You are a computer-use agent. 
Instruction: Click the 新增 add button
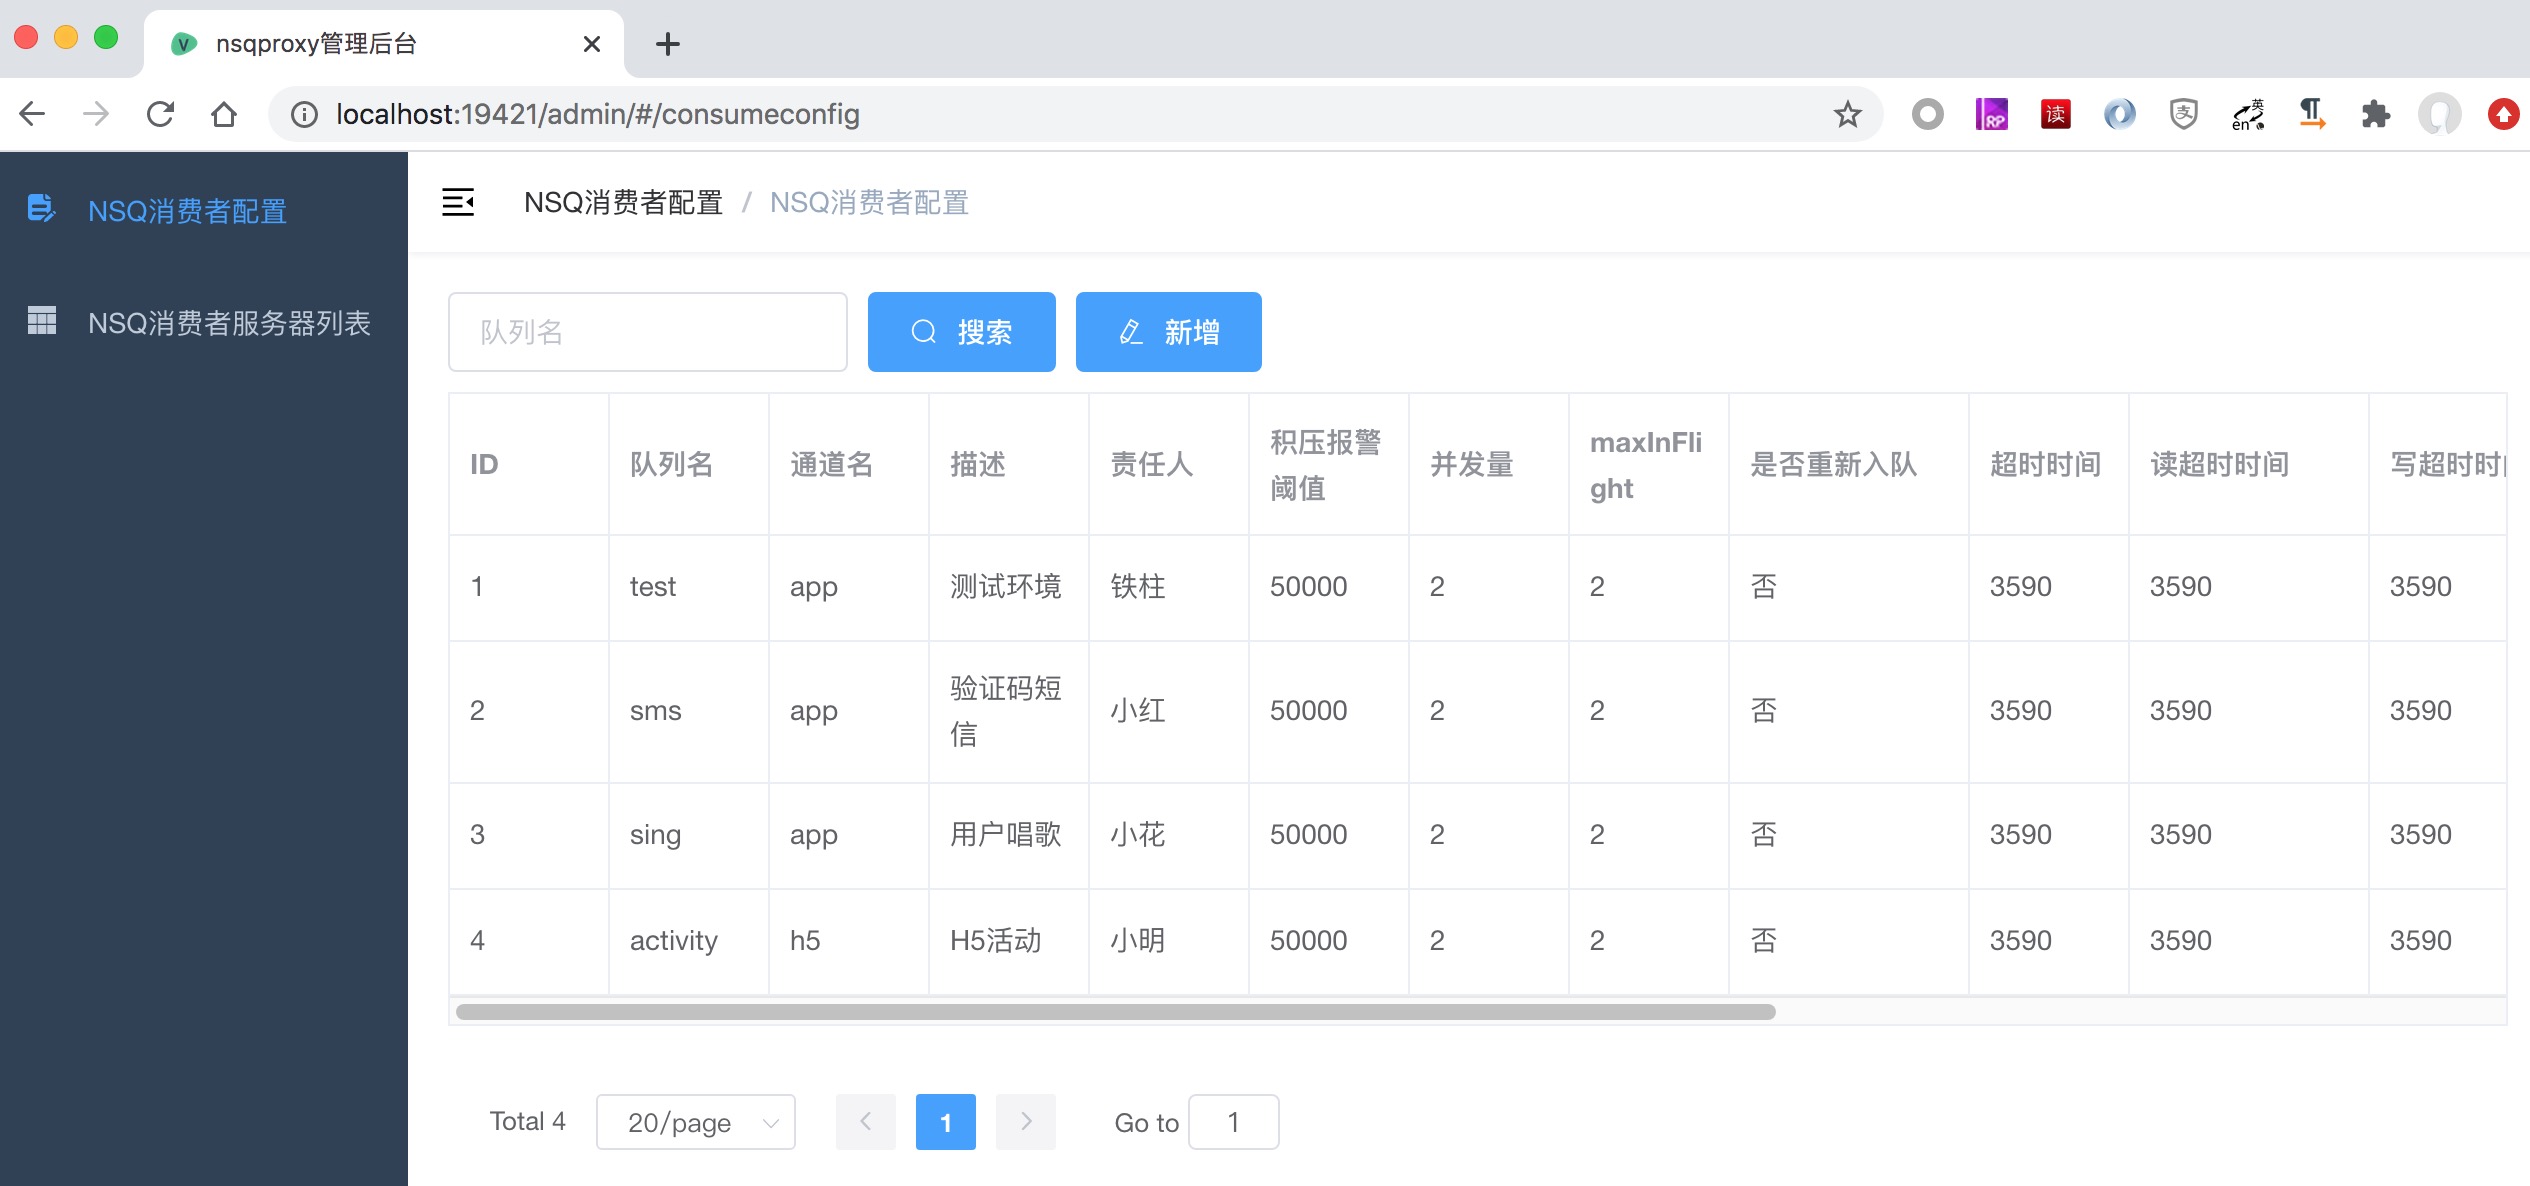[1168, 332]
